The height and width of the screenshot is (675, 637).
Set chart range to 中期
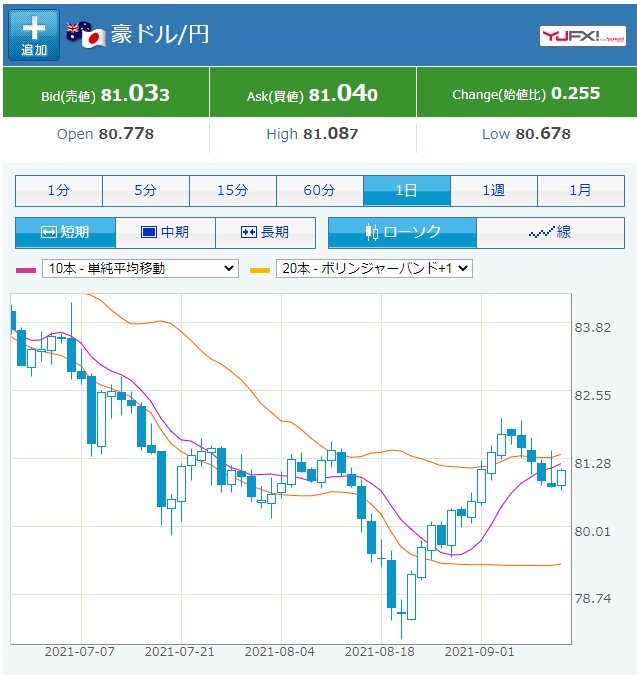tap(165, 233)
